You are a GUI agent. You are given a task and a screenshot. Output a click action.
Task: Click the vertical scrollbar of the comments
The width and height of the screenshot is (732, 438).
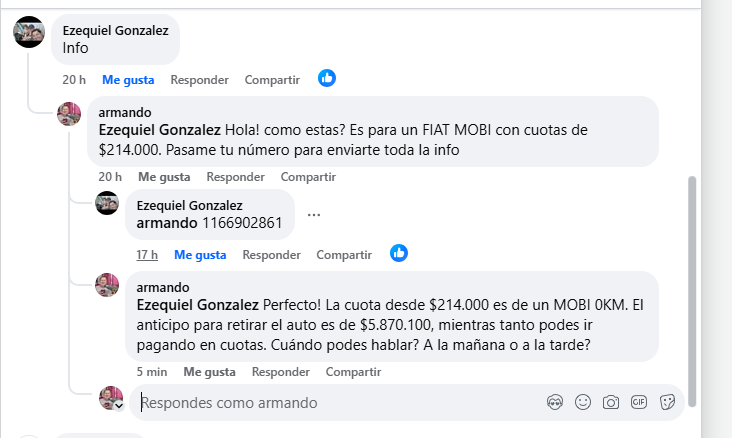point(691,290)
